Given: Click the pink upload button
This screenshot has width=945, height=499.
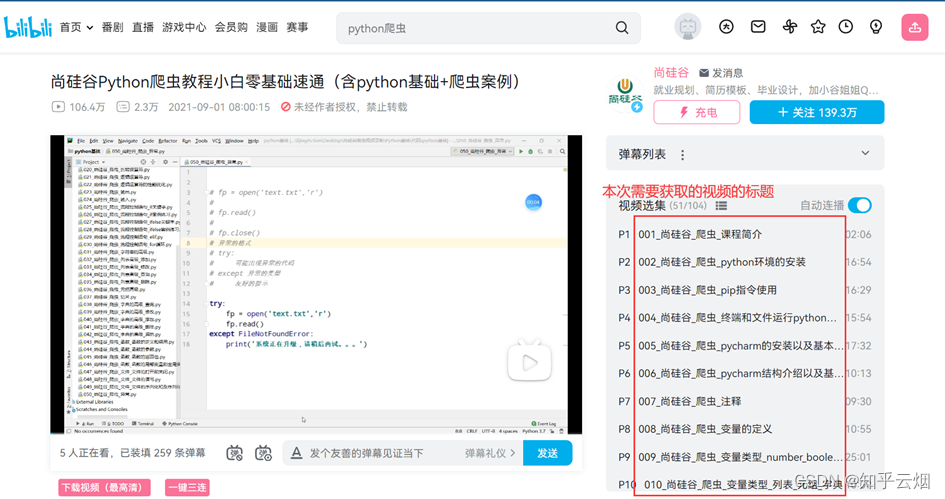Looking at the screenshot, I should (x=914, y=27).
